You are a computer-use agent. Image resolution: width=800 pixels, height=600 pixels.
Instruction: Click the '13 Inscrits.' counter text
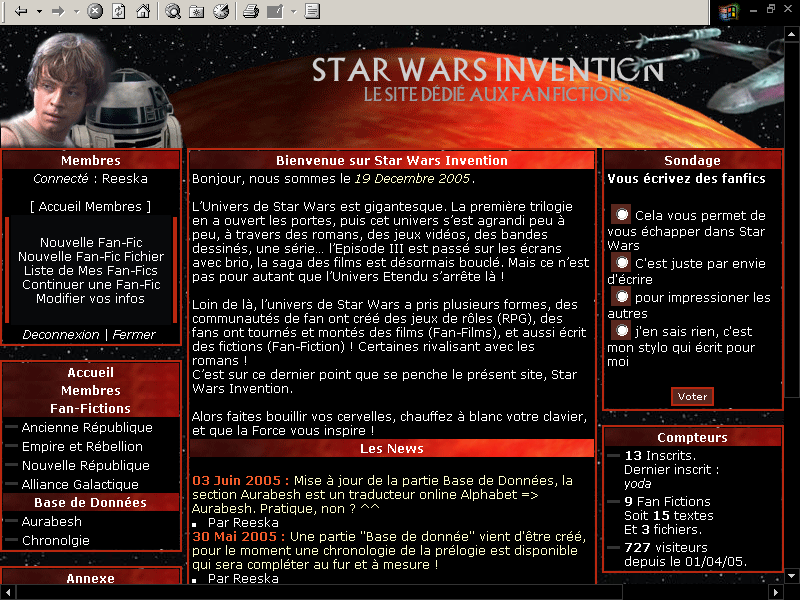tap(660, 456)
